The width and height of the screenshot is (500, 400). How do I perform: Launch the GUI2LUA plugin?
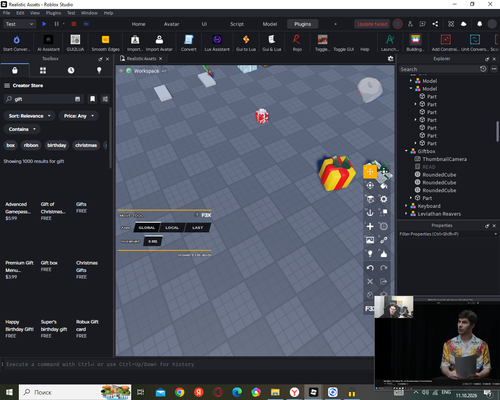point(75,43)
